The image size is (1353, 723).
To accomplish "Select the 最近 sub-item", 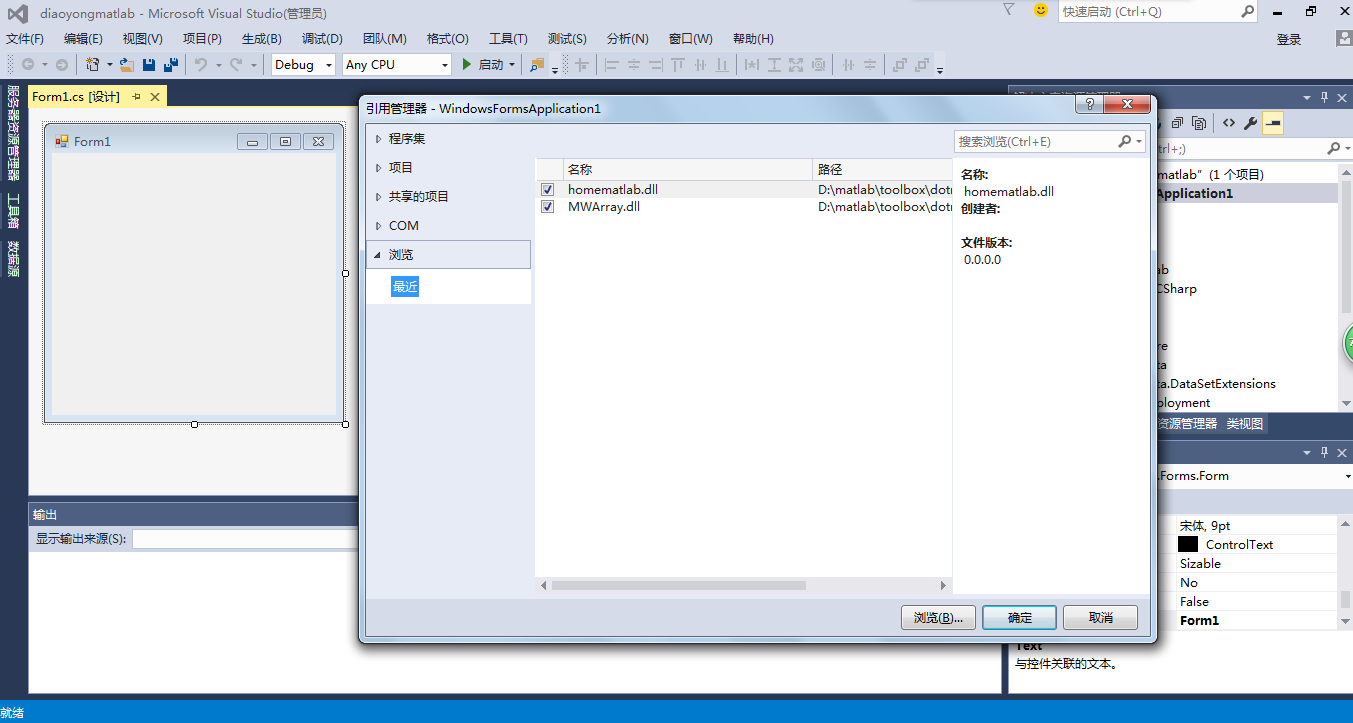I will pyautogui.click(x=405, y=287).
